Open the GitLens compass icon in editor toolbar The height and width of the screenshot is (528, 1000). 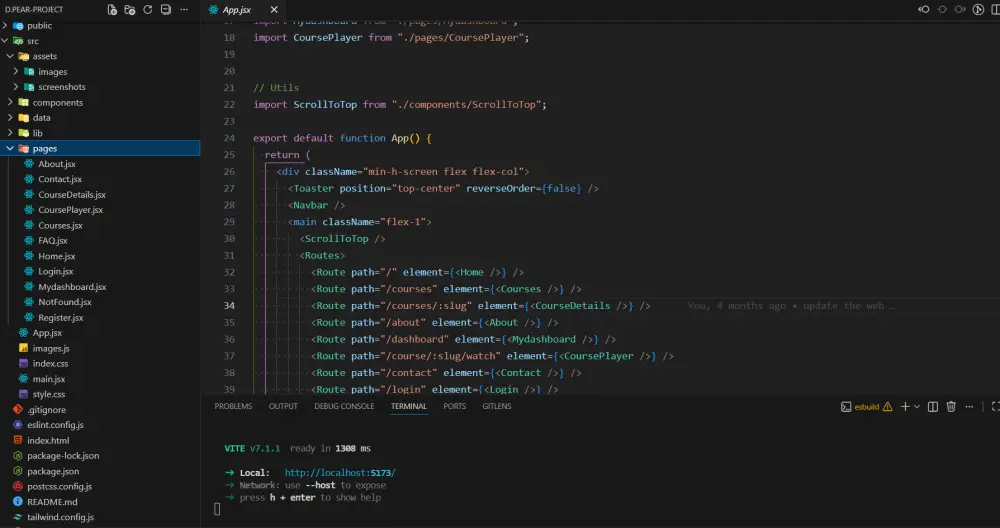978,10
